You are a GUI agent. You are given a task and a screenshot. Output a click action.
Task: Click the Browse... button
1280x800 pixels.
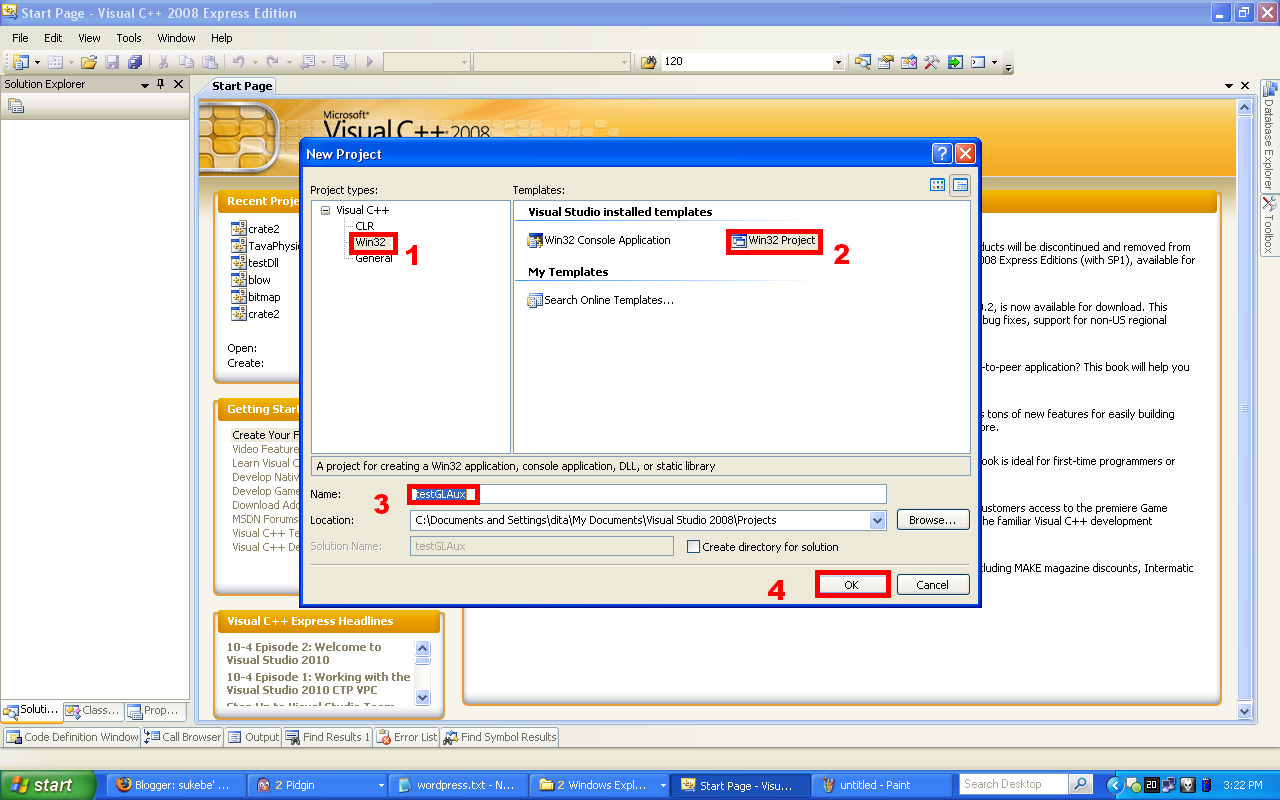pos(933,520)
